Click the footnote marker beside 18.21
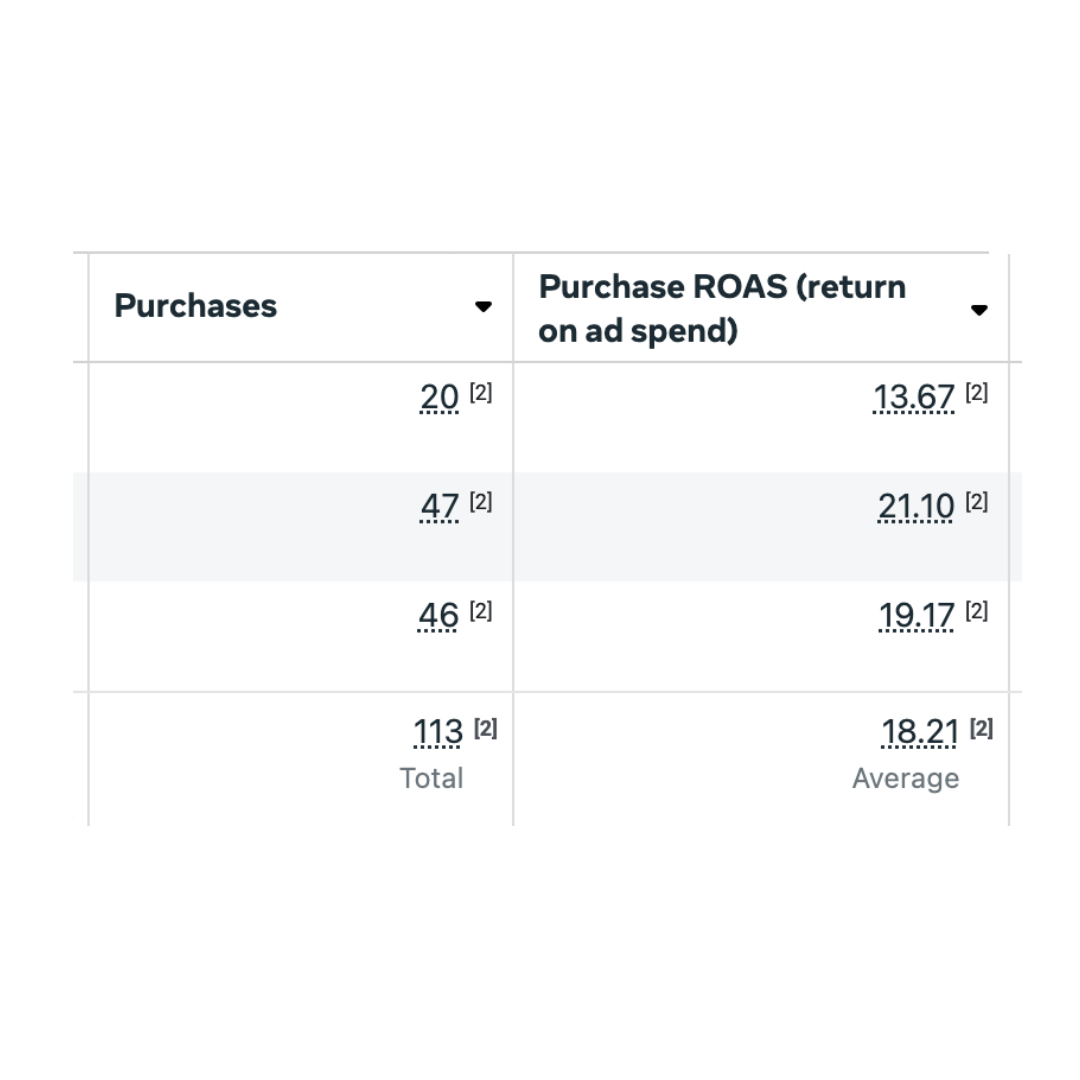 [x=979, y=729]
